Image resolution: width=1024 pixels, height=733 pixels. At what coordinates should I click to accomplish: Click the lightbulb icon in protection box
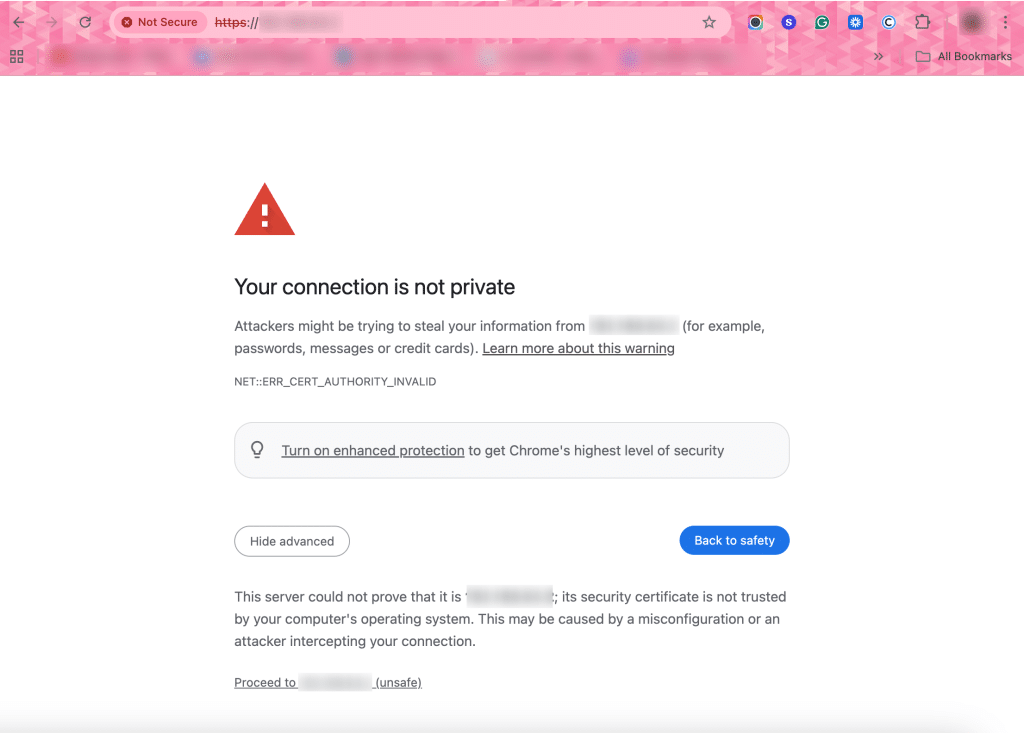pyautogui.click(x=257, y=450)
